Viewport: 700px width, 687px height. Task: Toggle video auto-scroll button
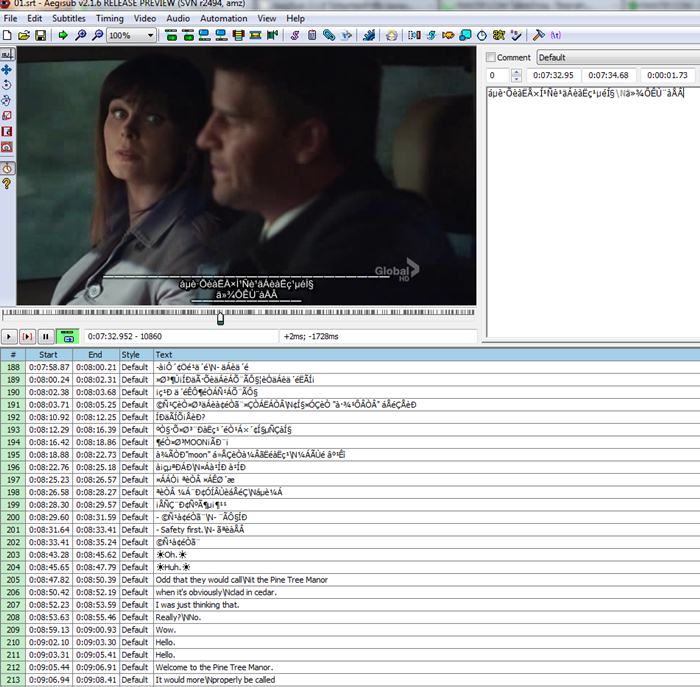click(67, 337)
